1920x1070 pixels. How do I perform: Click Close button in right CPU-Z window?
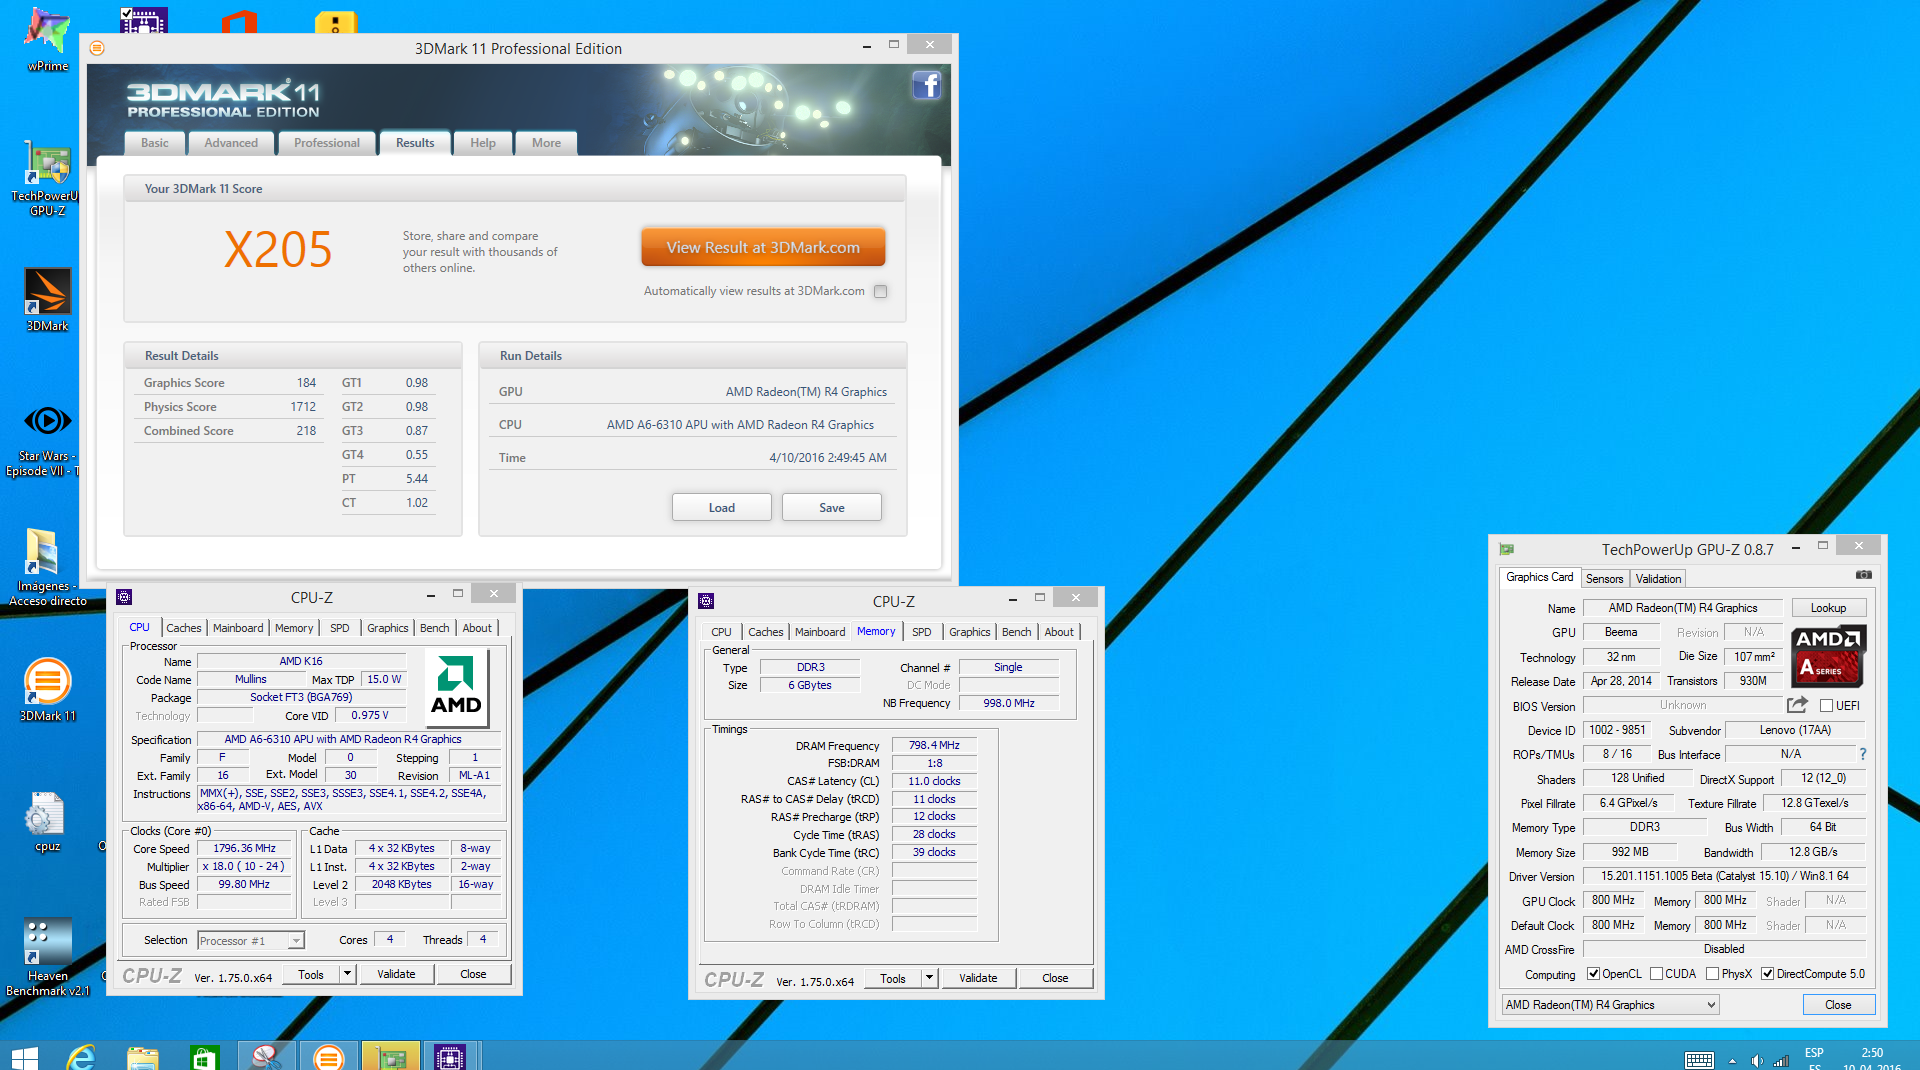click(1055, 977)
